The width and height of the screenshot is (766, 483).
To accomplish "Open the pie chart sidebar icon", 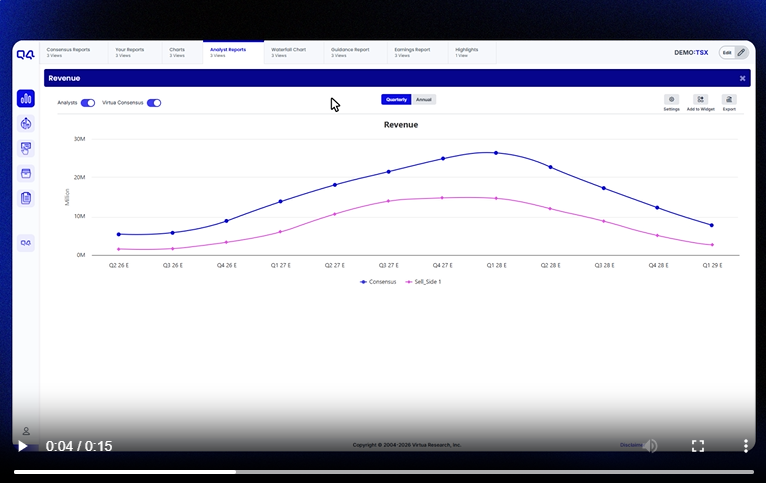I will tap(26, 124).
